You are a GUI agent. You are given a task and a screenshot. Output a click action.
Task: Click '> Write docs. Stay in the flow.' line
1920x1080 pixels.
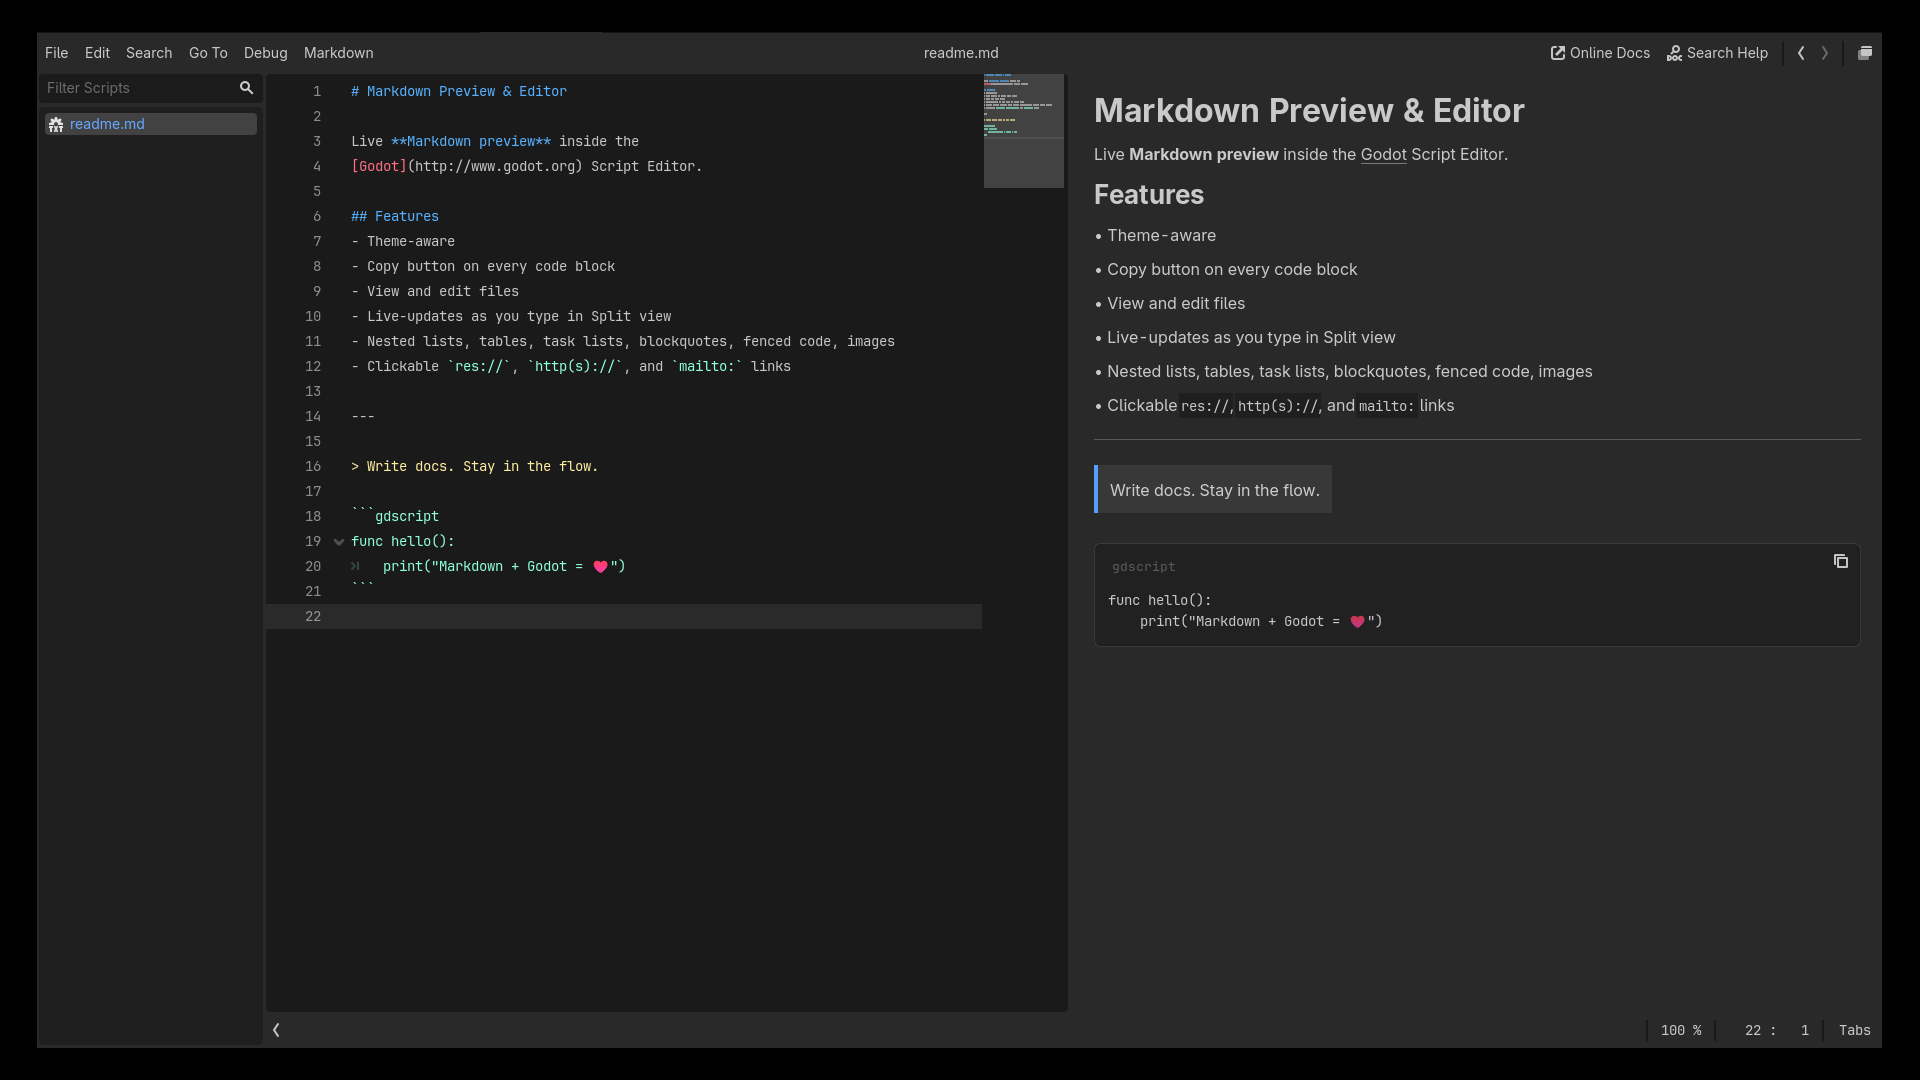[x=475, y=466]
